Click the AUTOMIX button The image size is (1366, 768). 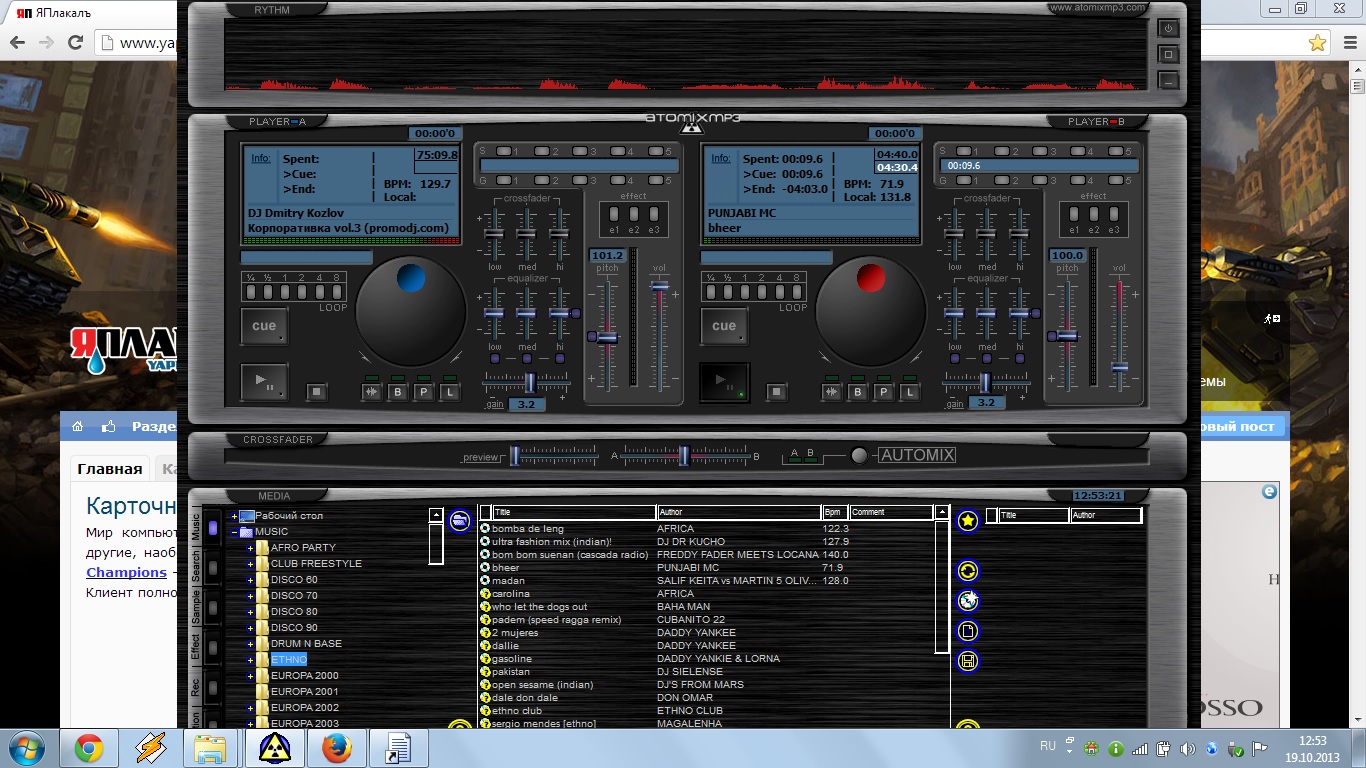pyautogui.click(x=917, y=455)
